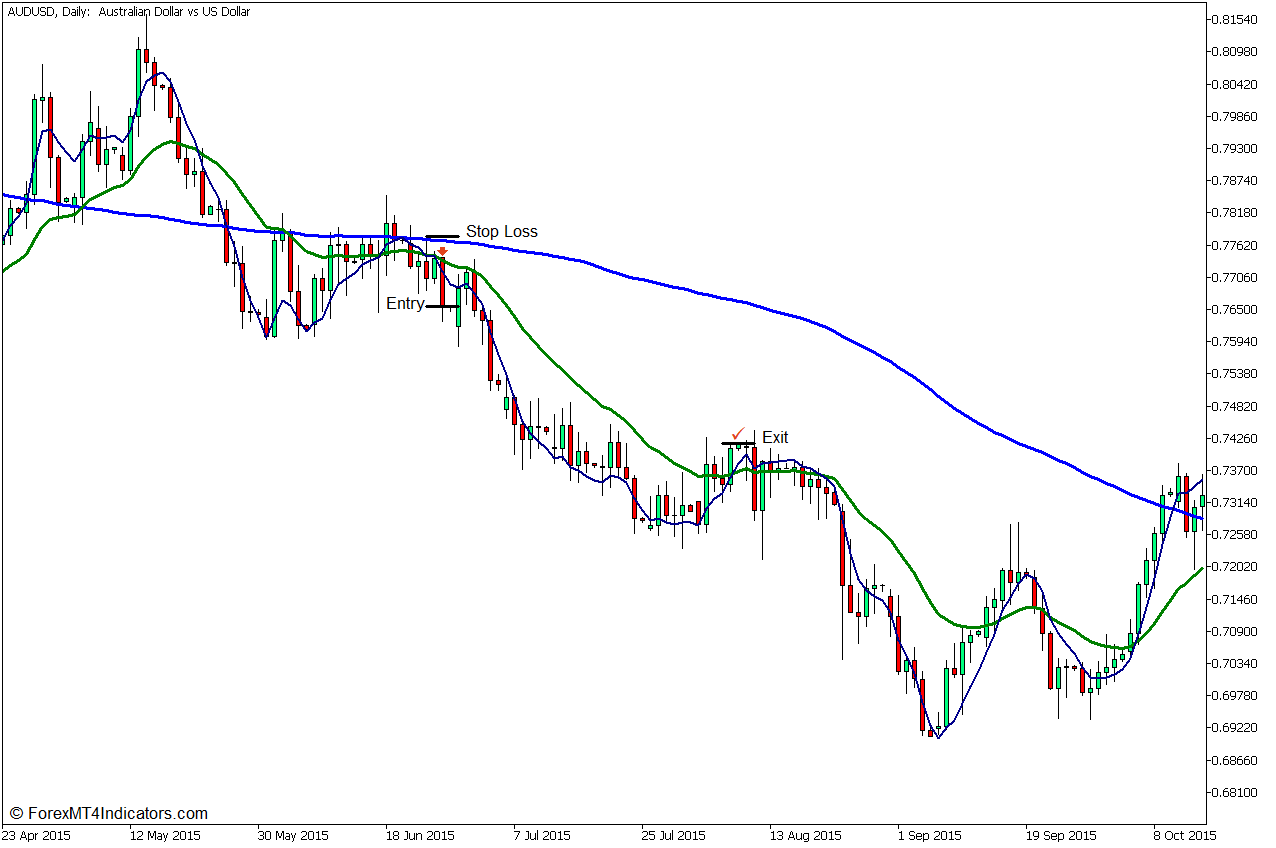Click the 0.77620 price axis label

(x=1234, y=245)
